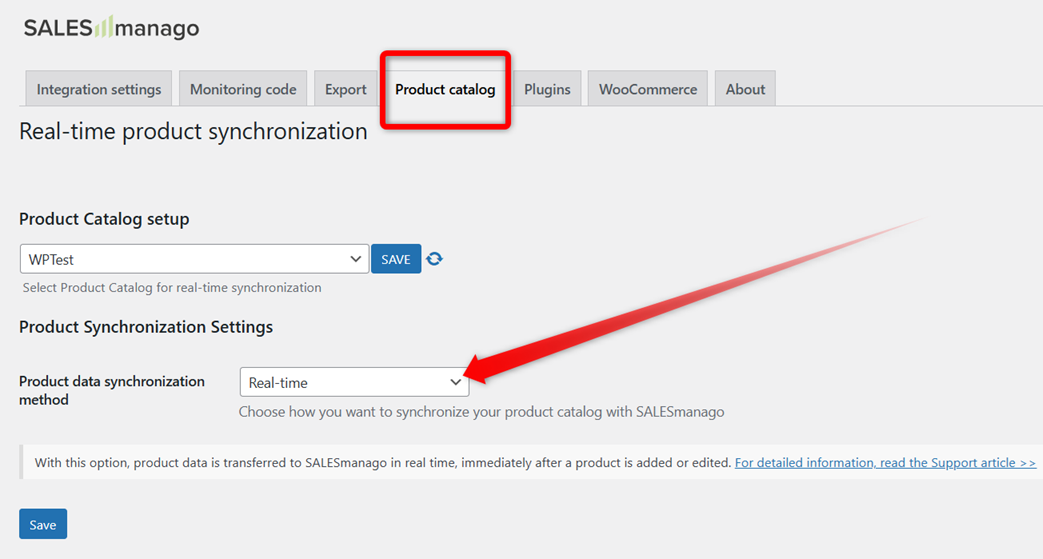Click the Product Synchronization Settings heading

coord(146,327)
